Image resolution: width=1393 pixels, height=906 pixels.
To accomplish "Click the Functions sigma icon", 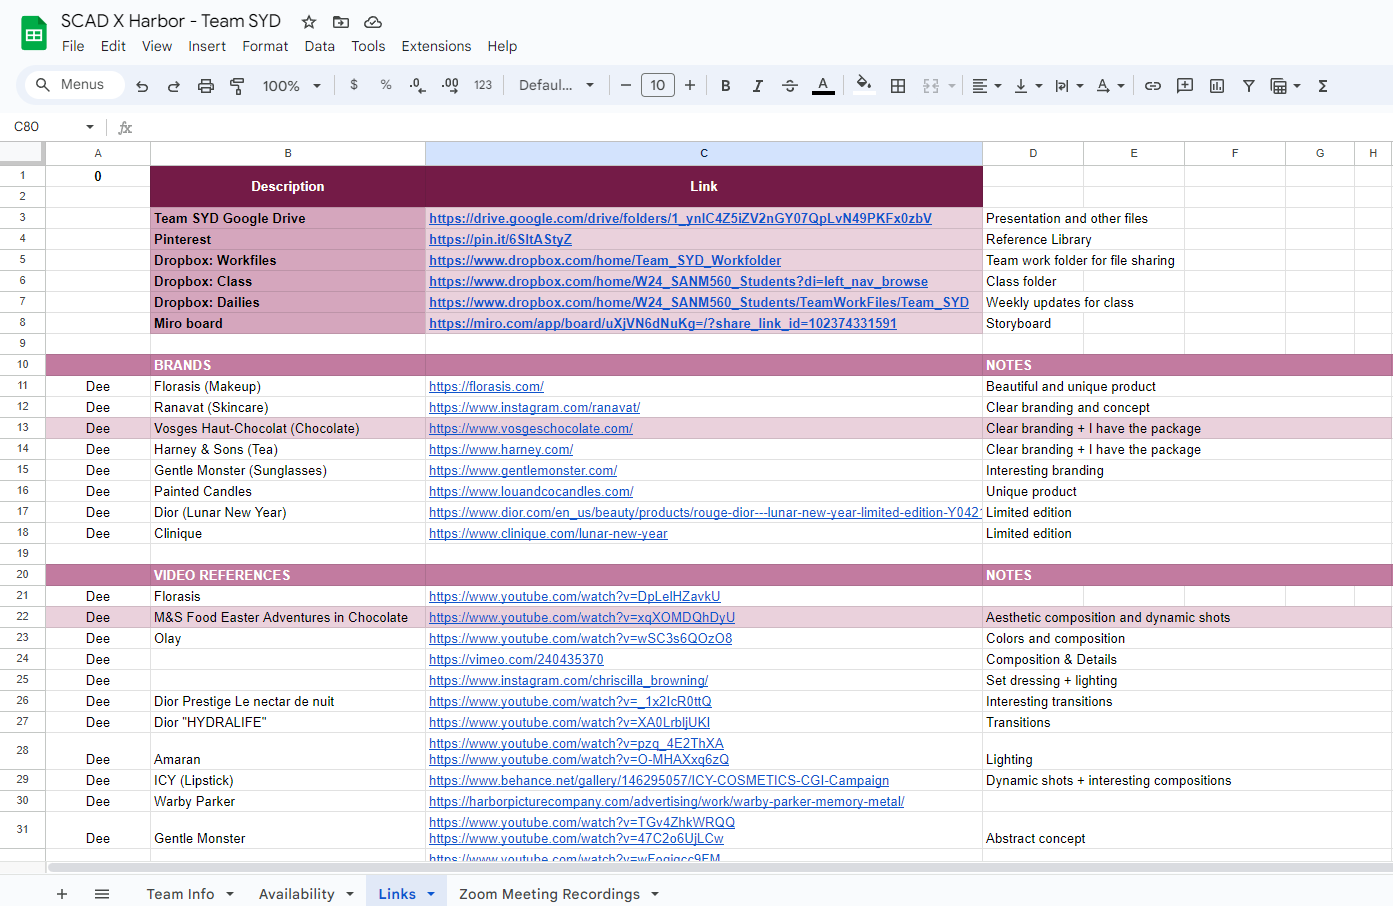I will pyautogui.click(x=1323, y=86).
